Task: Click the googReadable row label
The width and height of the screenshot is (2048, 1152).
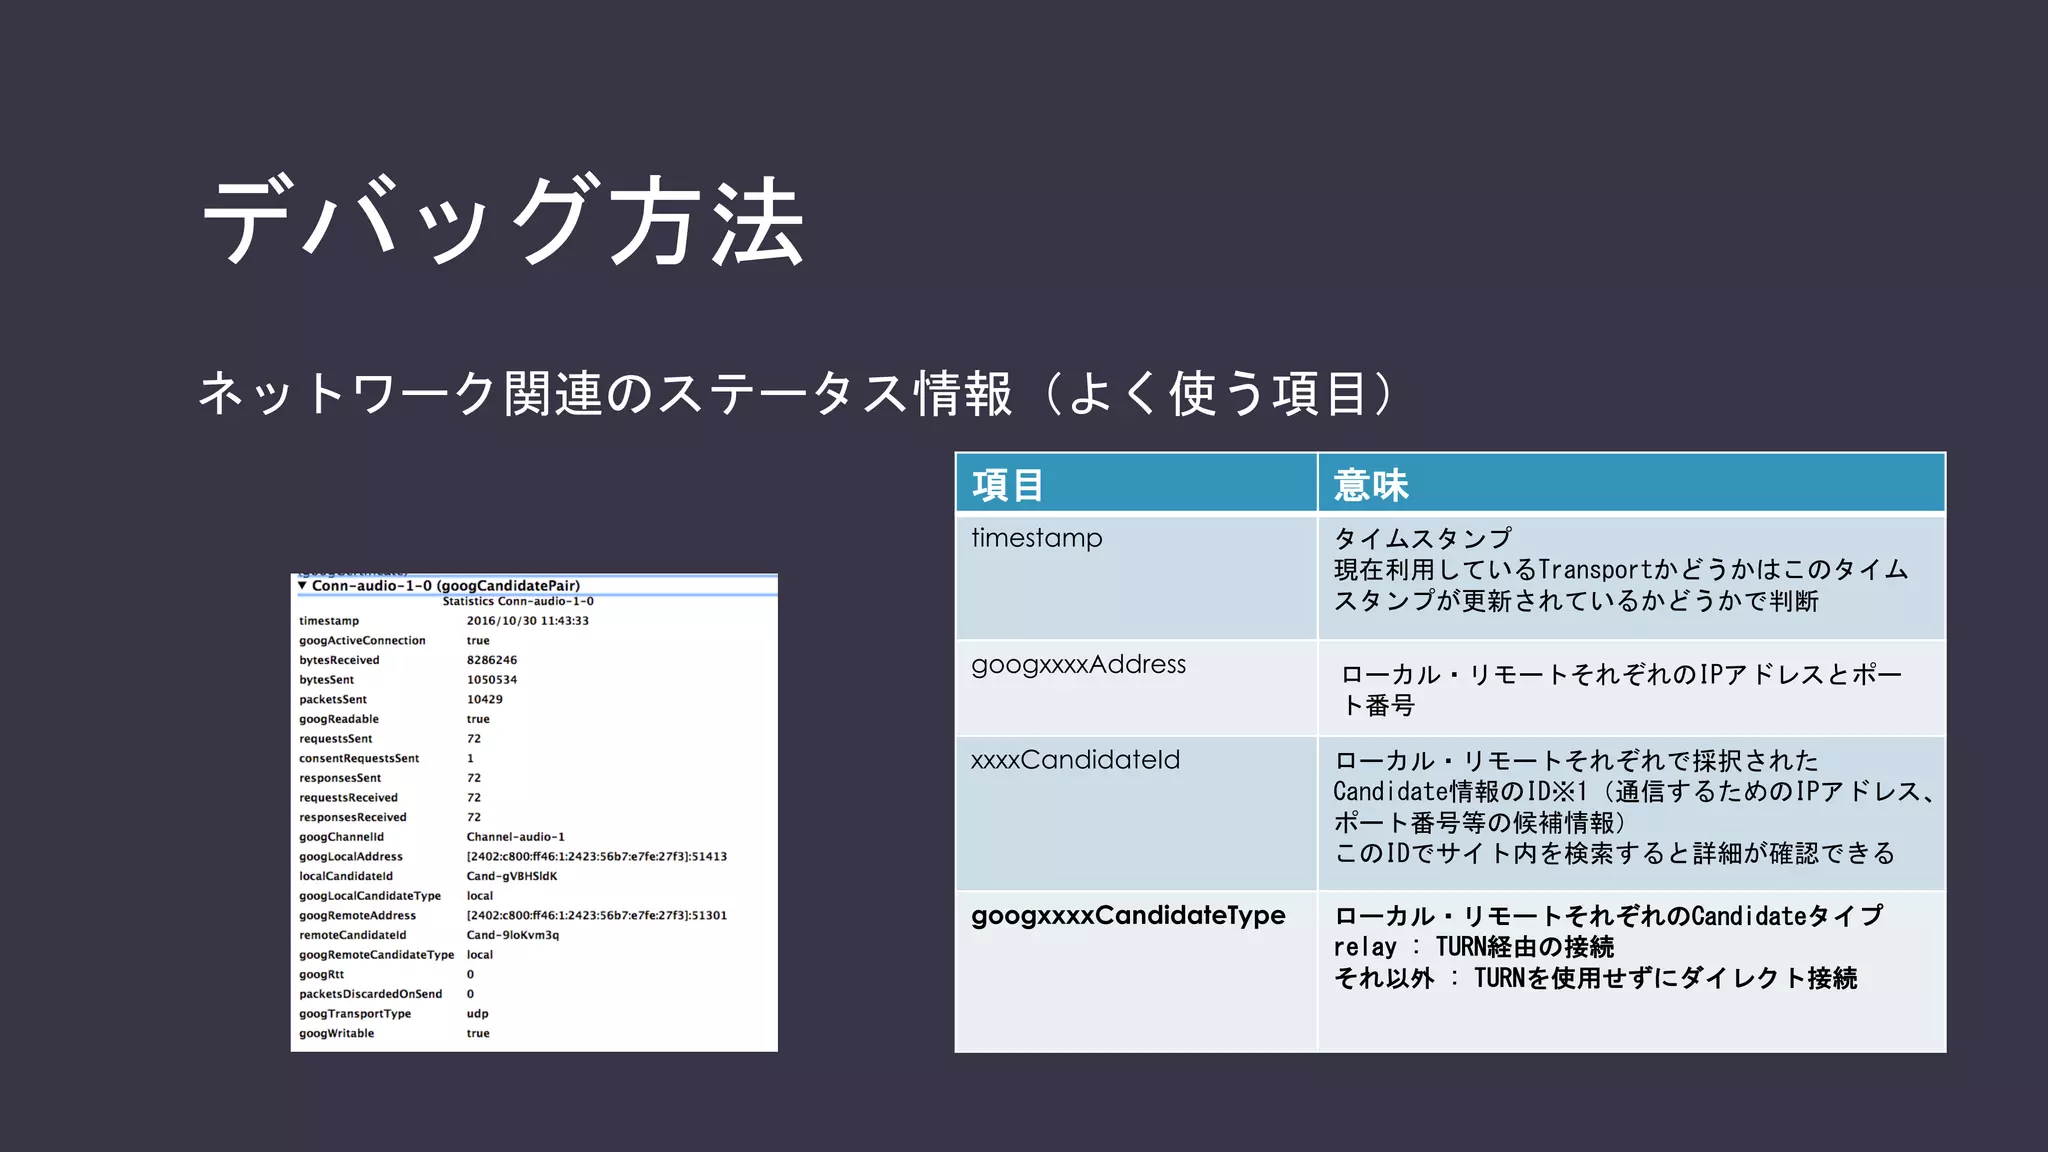Action: click(x=339, y=719)
